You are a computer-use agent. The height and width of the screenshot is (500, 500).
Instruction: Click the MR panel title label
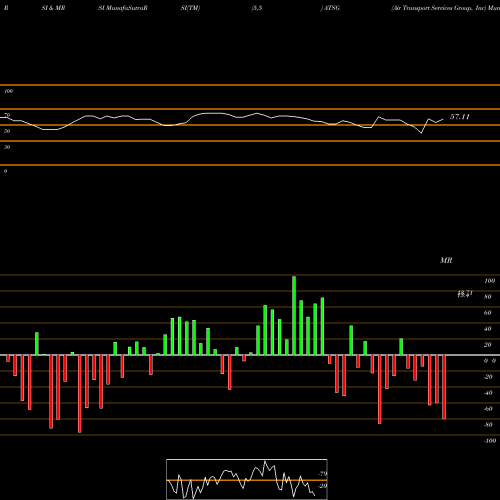(446, 260)
